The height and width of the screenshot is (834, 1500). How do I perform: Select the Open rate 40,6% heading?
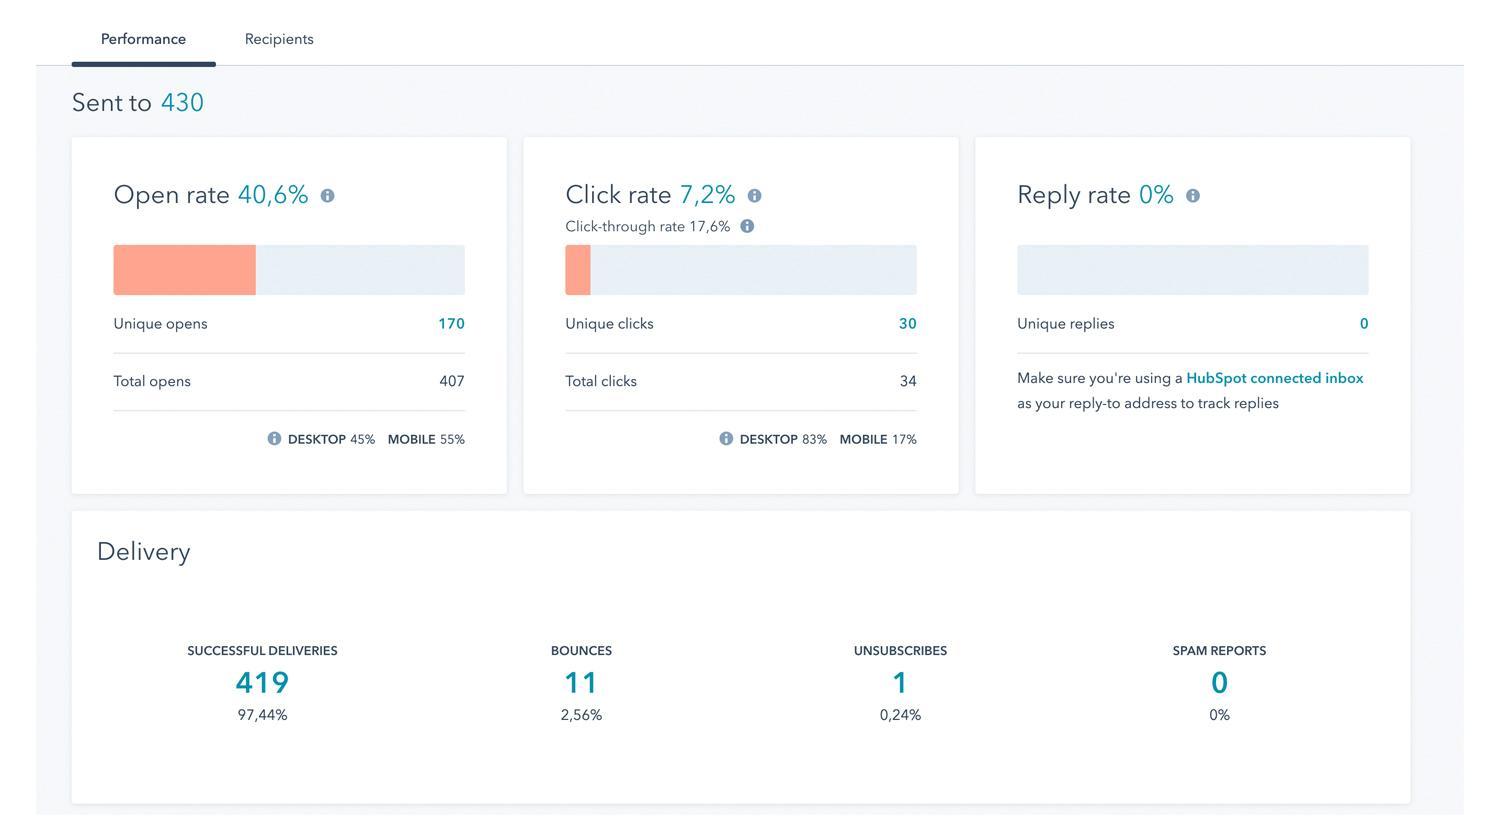coord(211,195)
